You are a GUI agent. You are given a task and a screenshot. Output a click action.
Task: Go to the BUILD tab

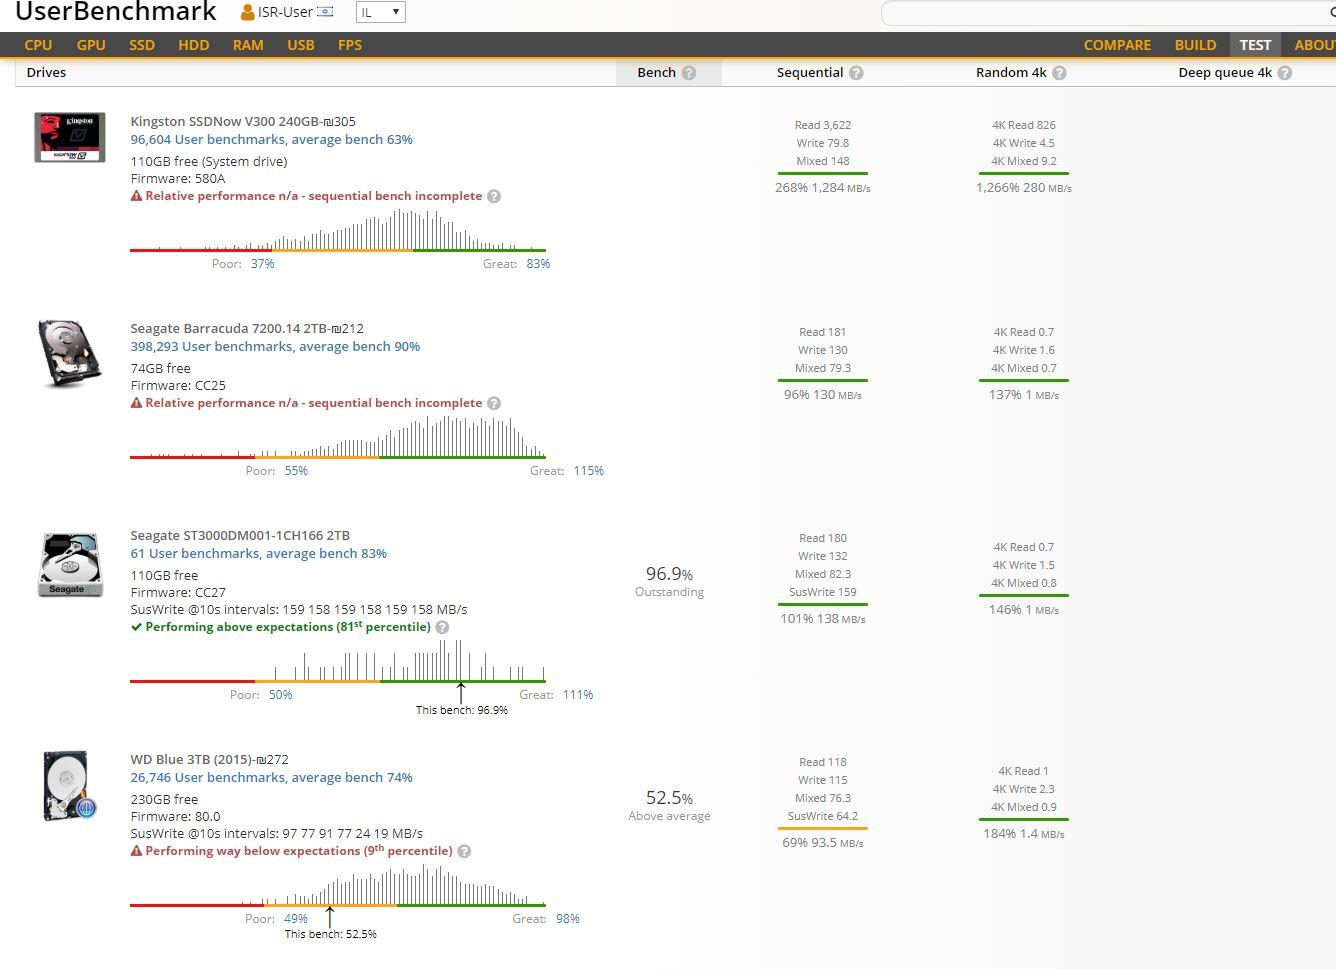point(1195,45)
